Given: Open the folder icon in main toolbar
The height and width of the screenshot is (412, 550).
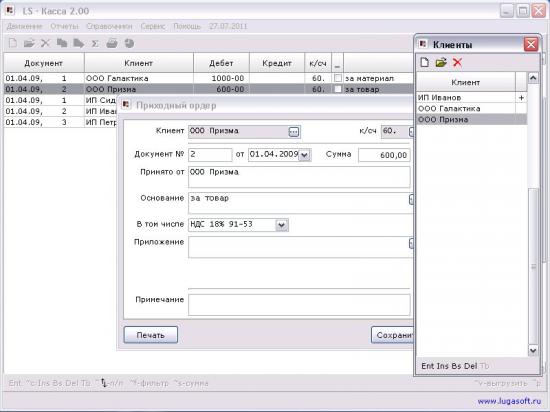Looking at the screenshot, I should [29, 43].
